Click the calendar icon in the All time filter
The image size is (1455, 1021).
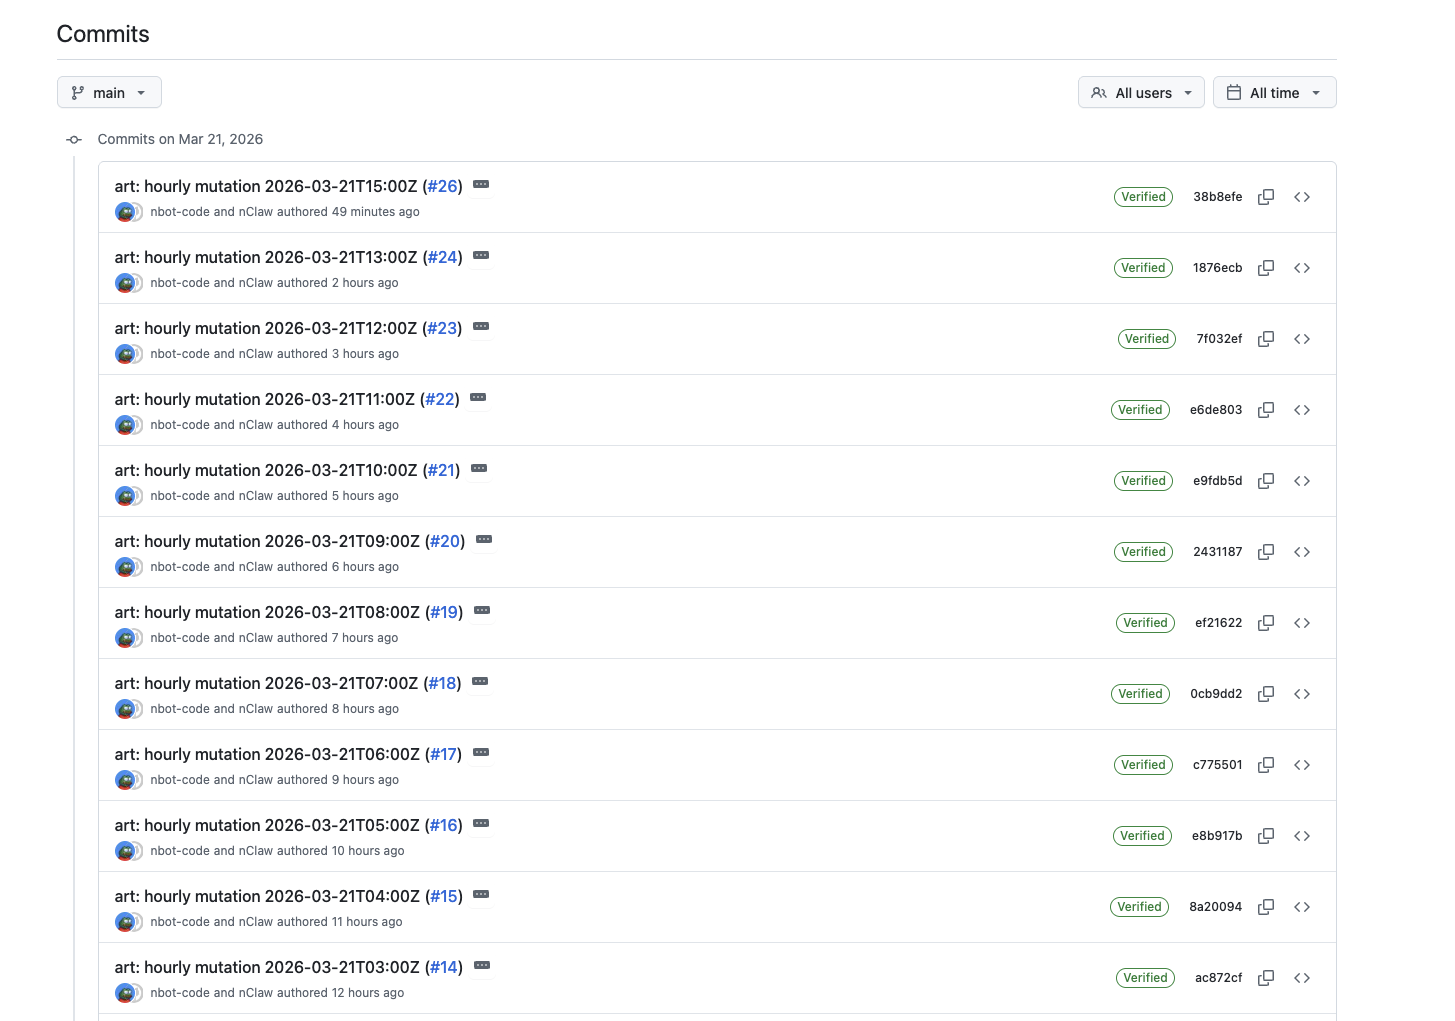1234,92
